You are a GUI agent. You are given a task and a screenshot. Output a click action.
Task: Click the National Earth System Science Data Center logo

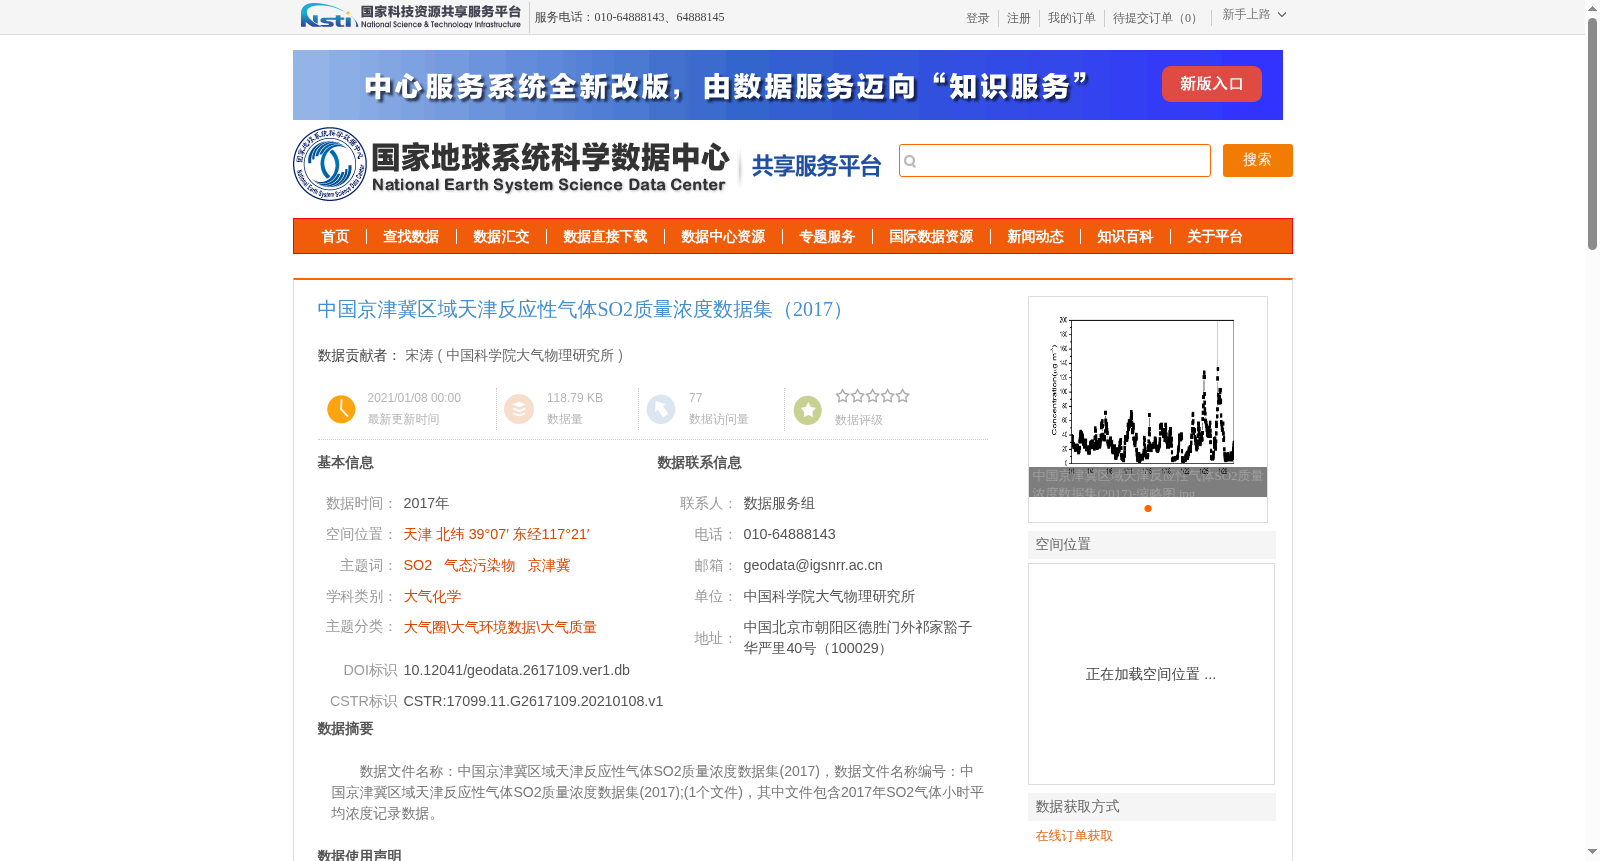512,165
